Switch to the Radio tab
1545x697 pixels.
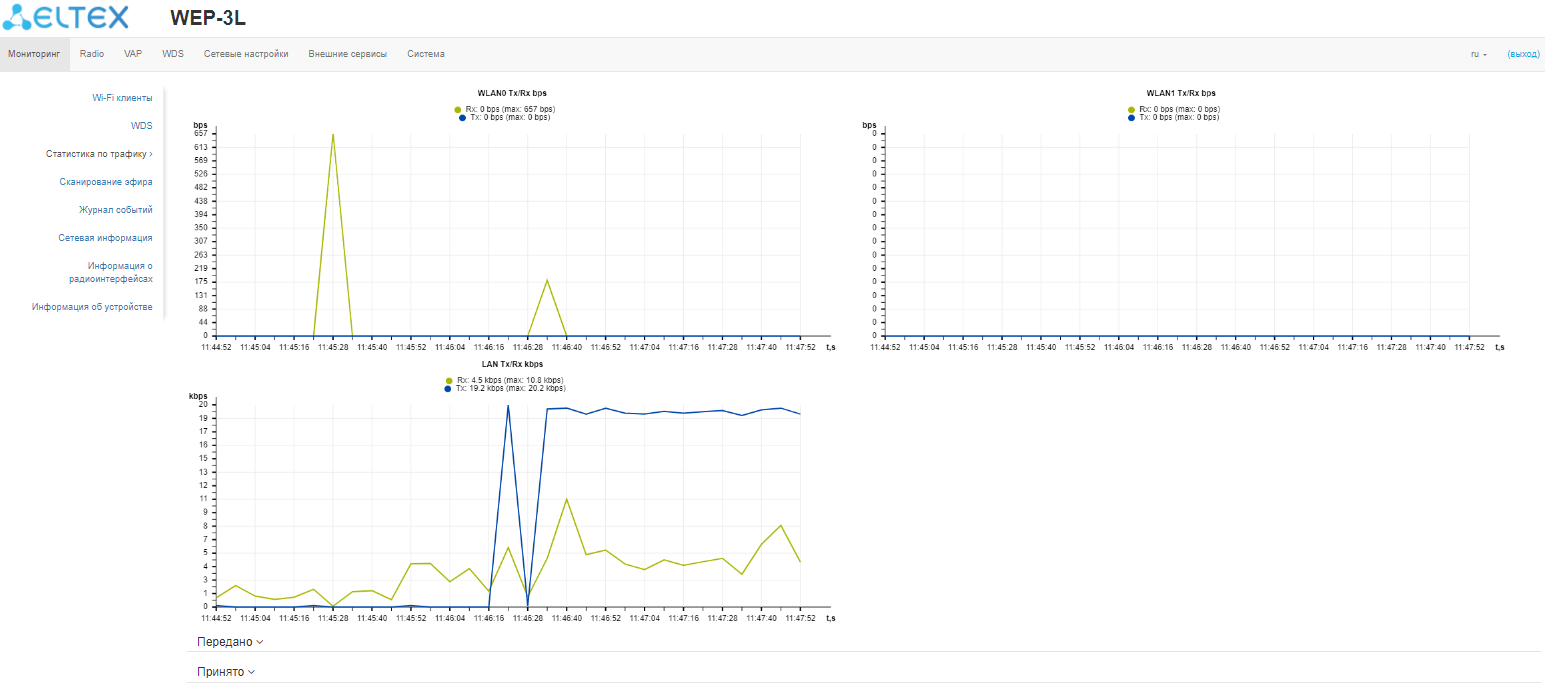coord(92,54)
